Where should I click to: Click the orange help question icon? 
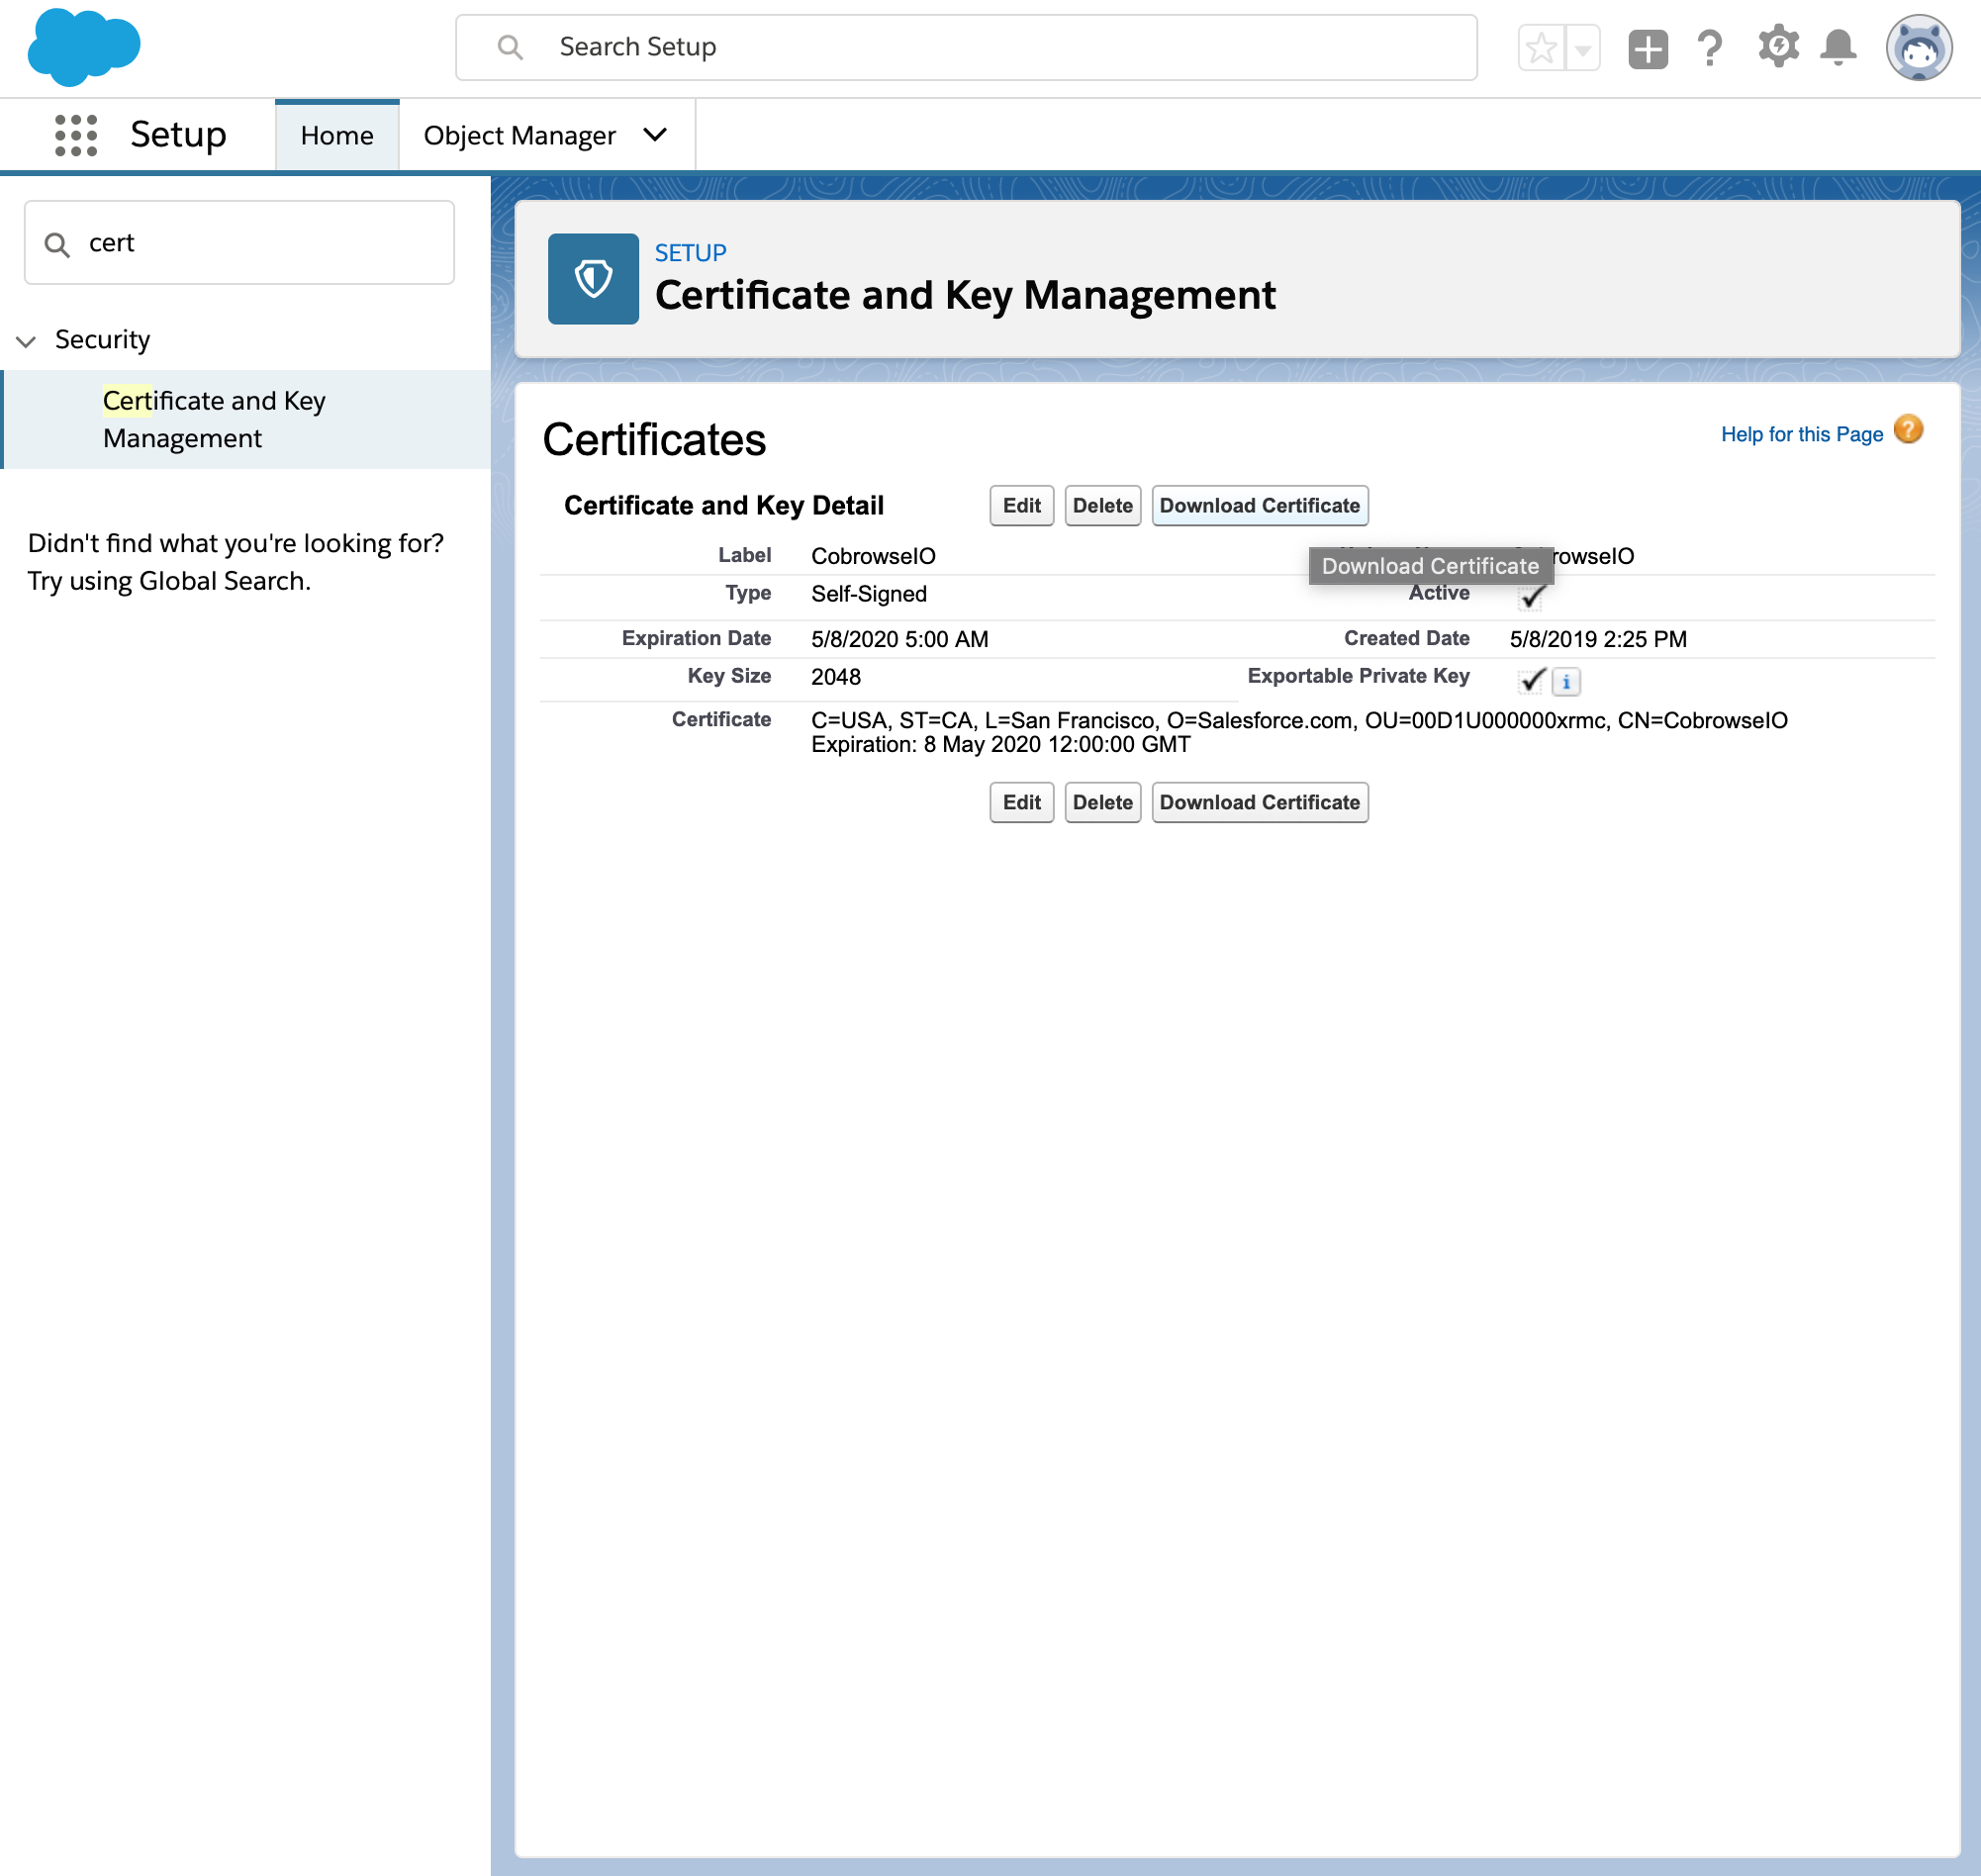[1908, 430]
